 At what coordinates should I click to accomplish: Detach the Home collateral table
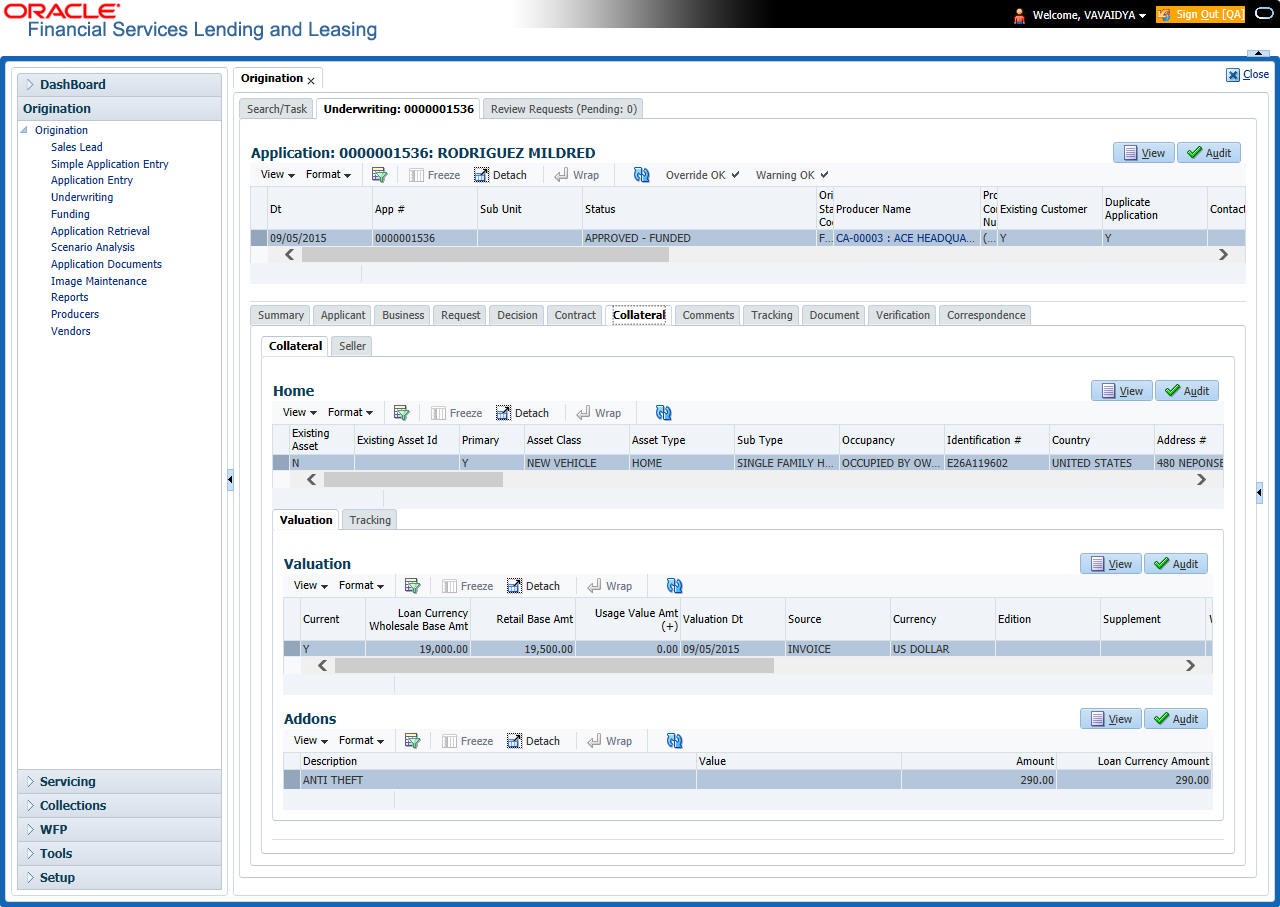pos(522,413)
